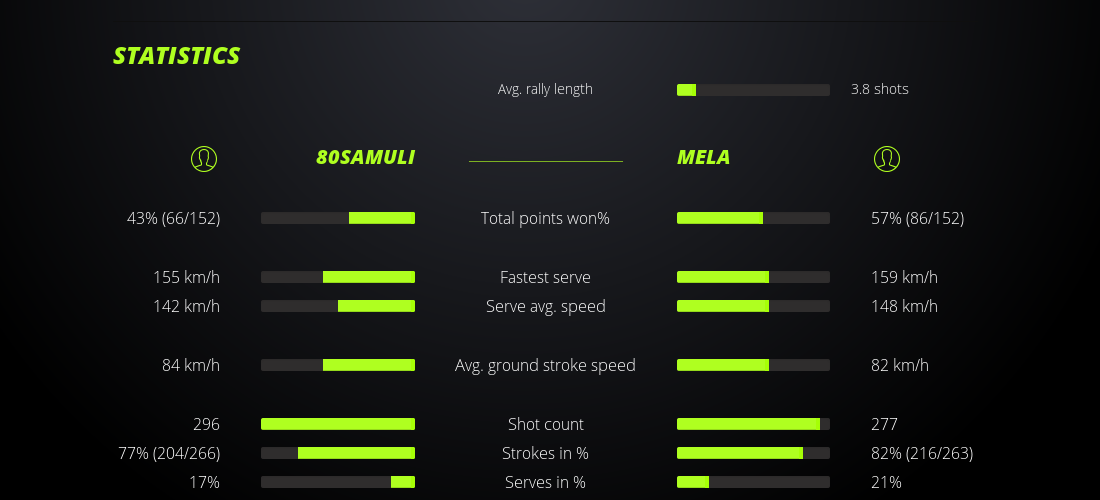Click 80SAMULI's Shot count bar

click(338, 424)
